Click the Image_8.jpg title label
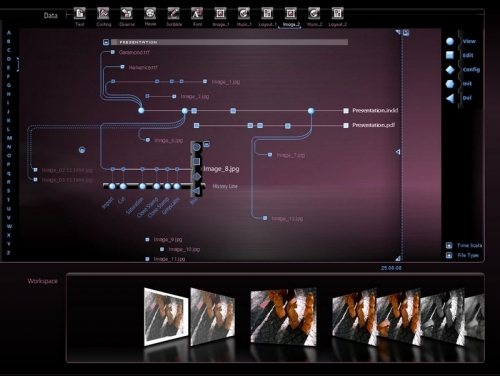Image resolution: width=500 pixels, height=376 pixels. [x=221, y=169]
